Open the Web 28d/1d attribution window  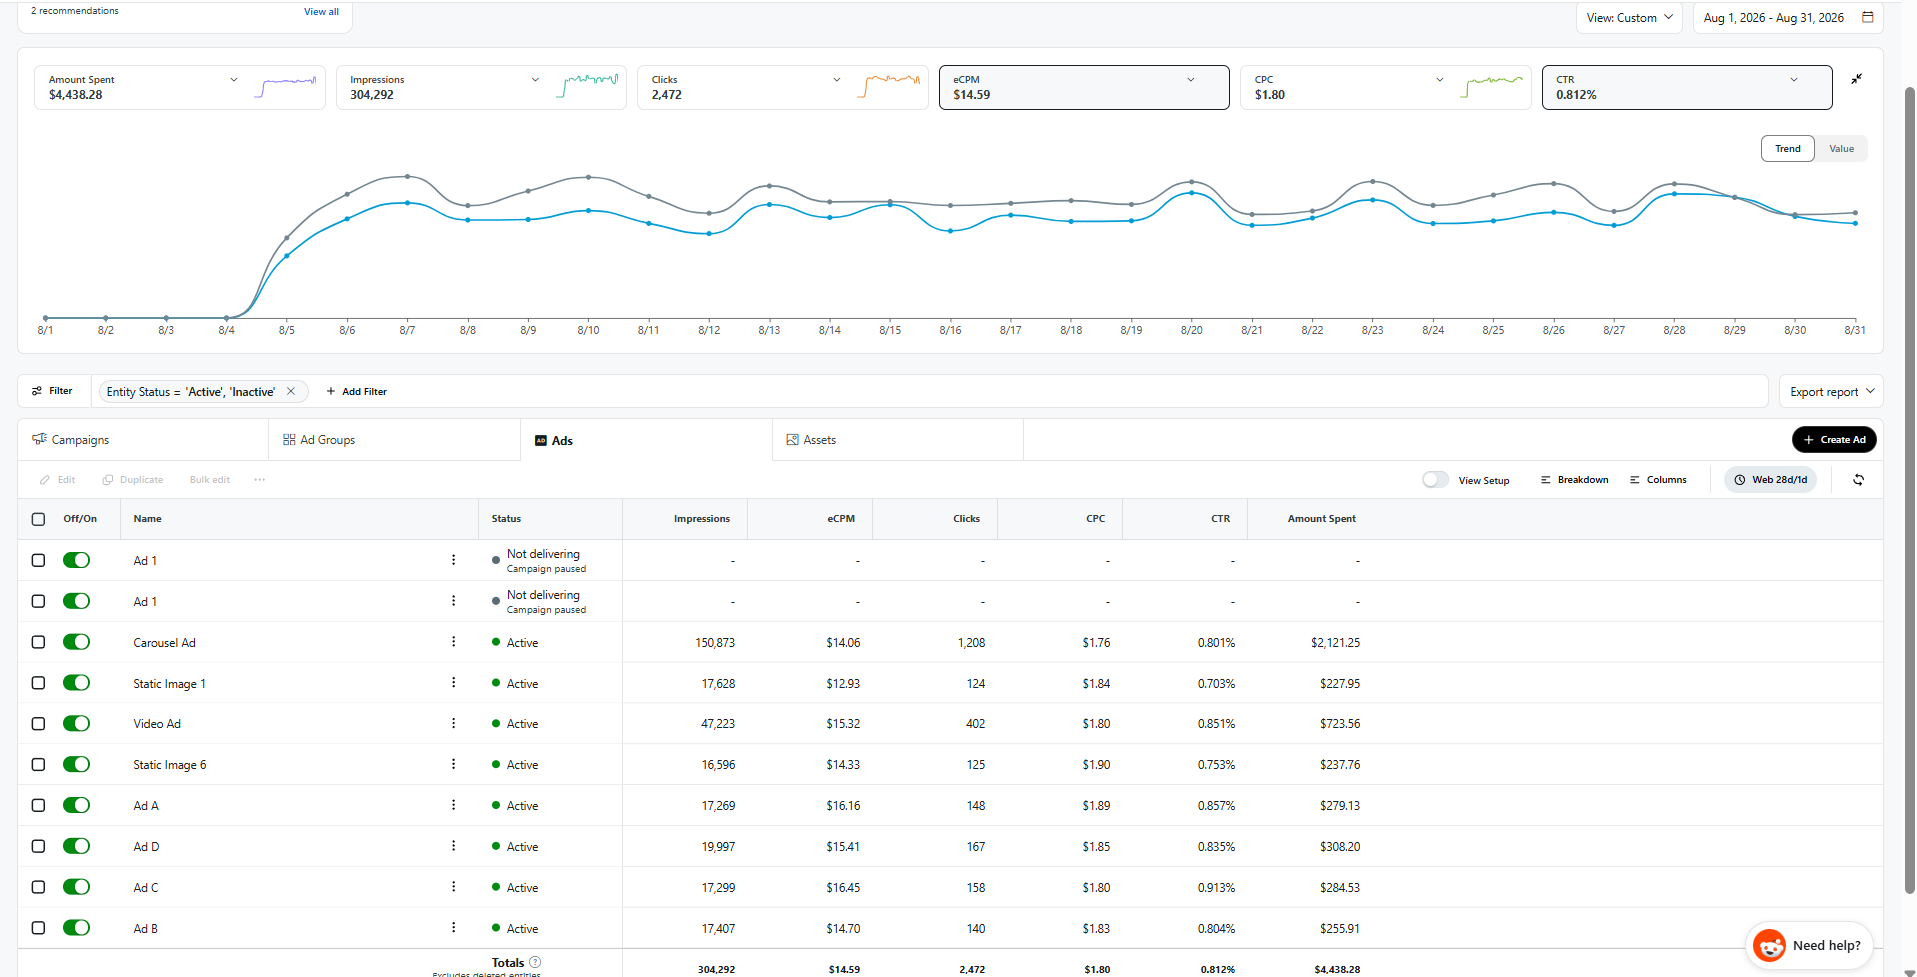coord(1770,480)
